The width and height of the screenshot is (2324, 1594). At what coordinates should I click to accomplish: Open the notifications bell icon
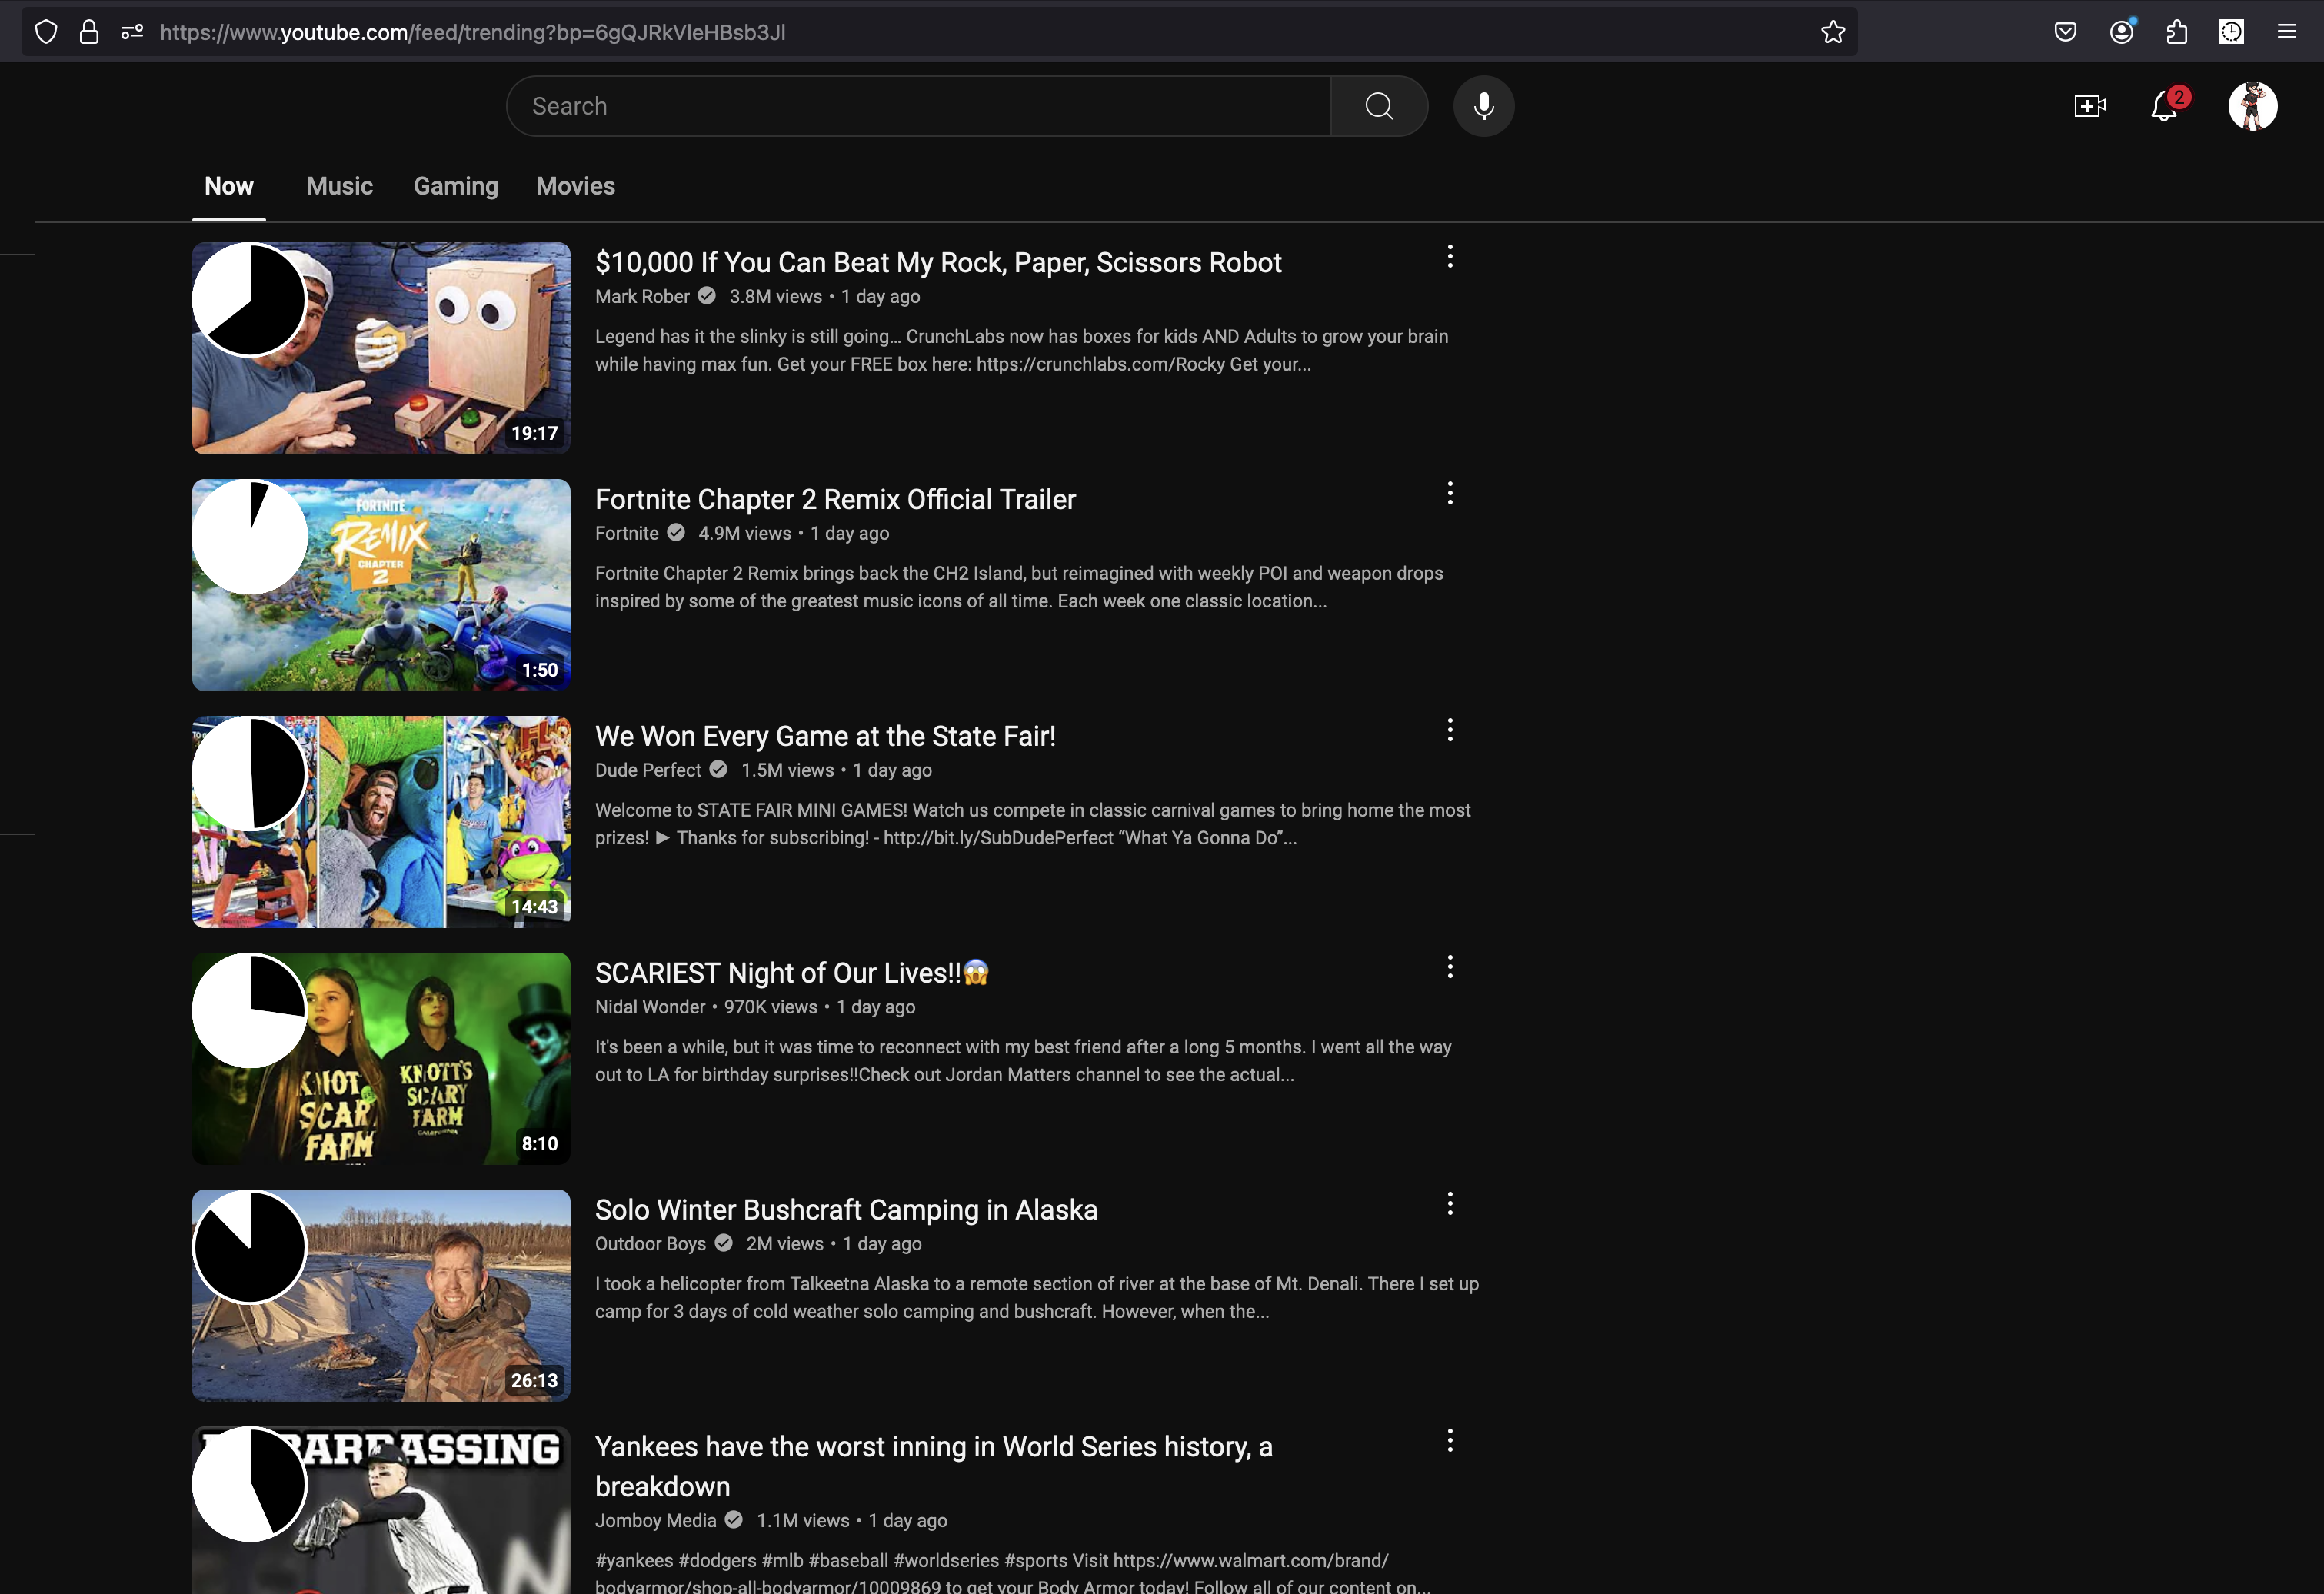(2164, 106)
